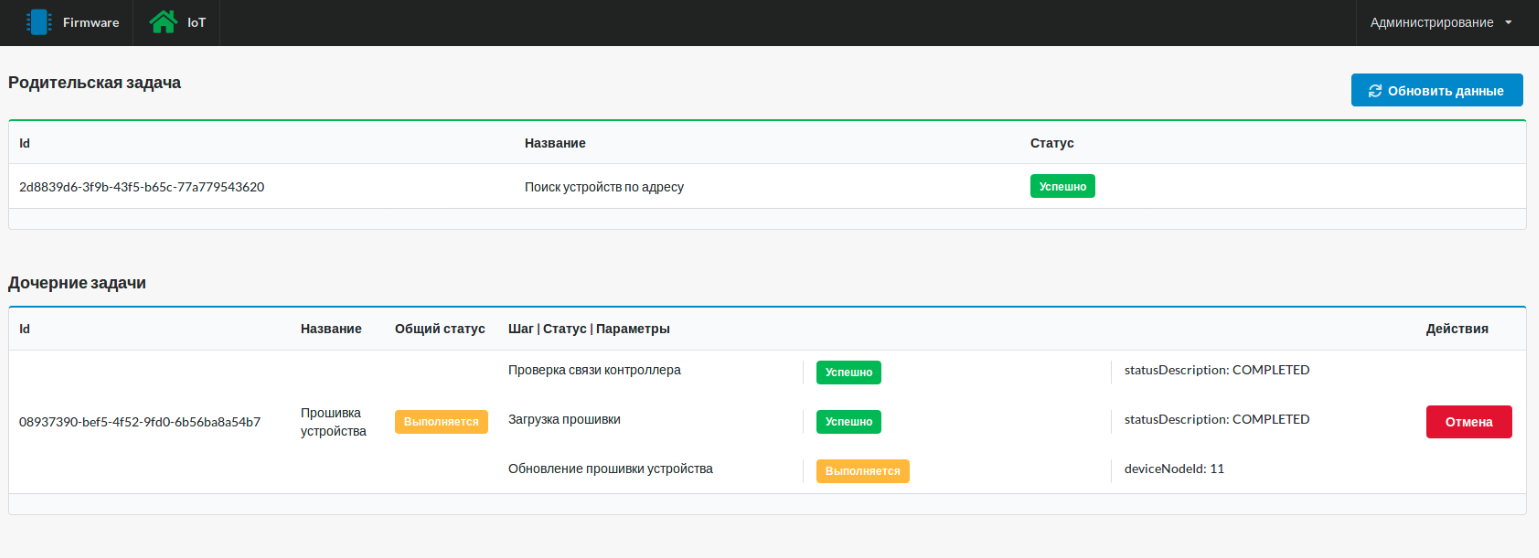1539x558 pixels.
Task: Click the parent task Успешно status badge
Action: [1062, 187]
